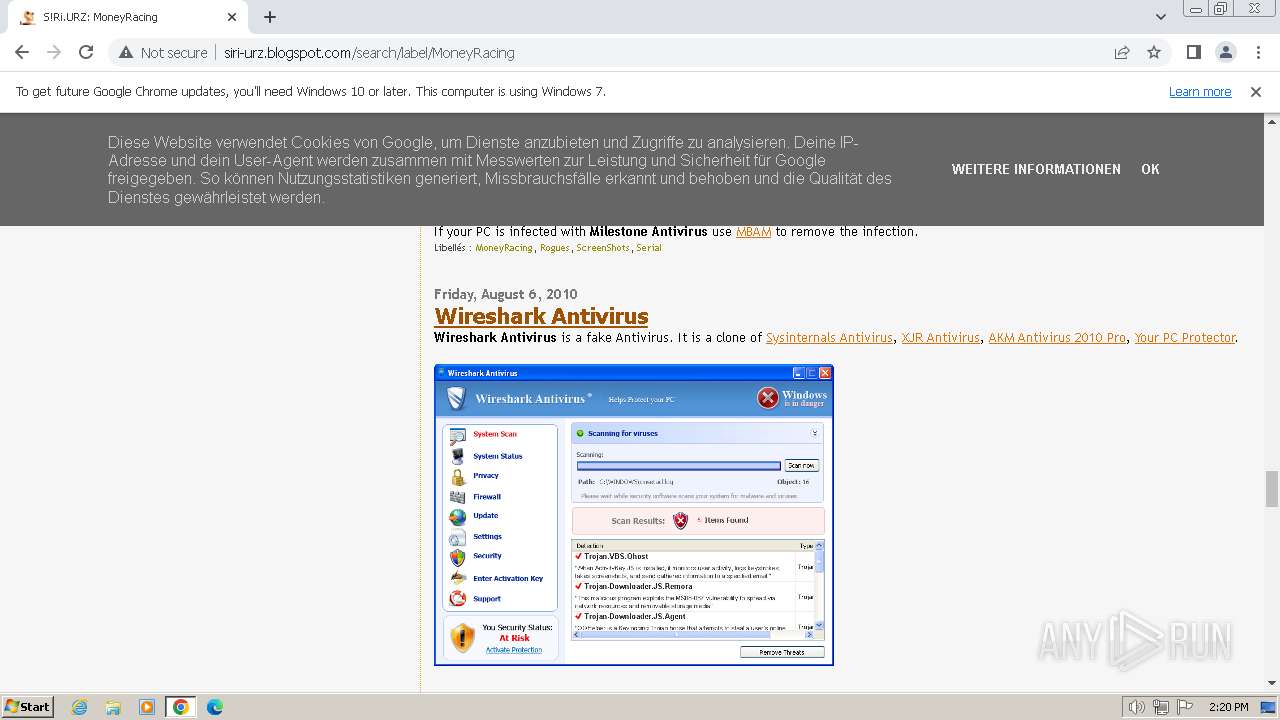The image size is (1280, 720).
Task: Open the XJR Antivirus link
Action: click(x=940, y=338)
